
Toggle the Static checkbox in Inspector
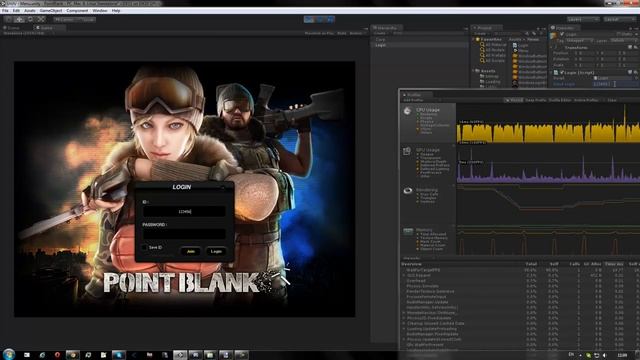click(x=619, y=34)
